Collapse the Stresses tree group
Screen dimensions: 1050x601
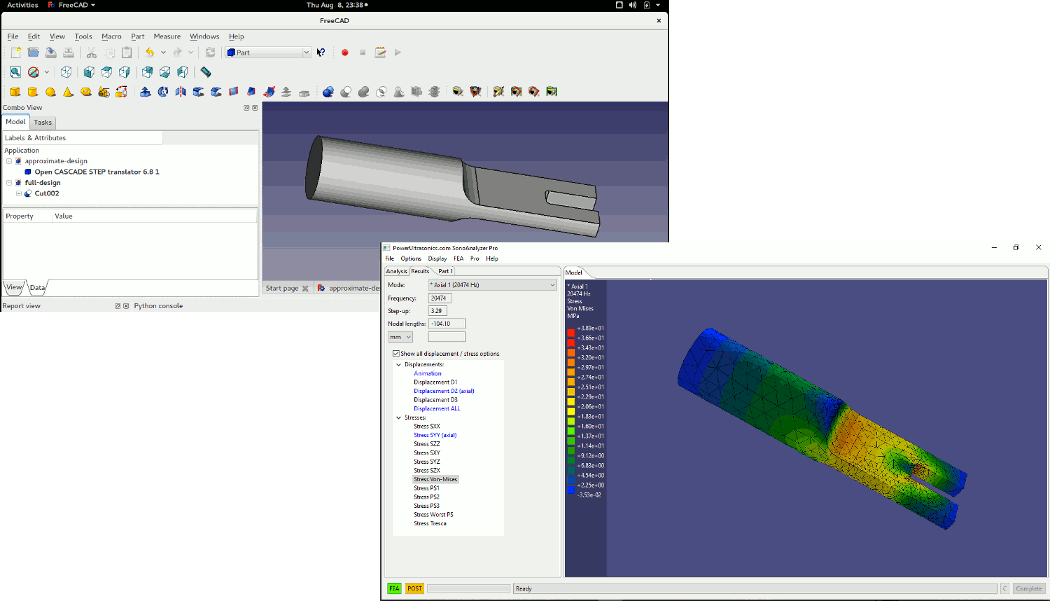click(398, 417)
